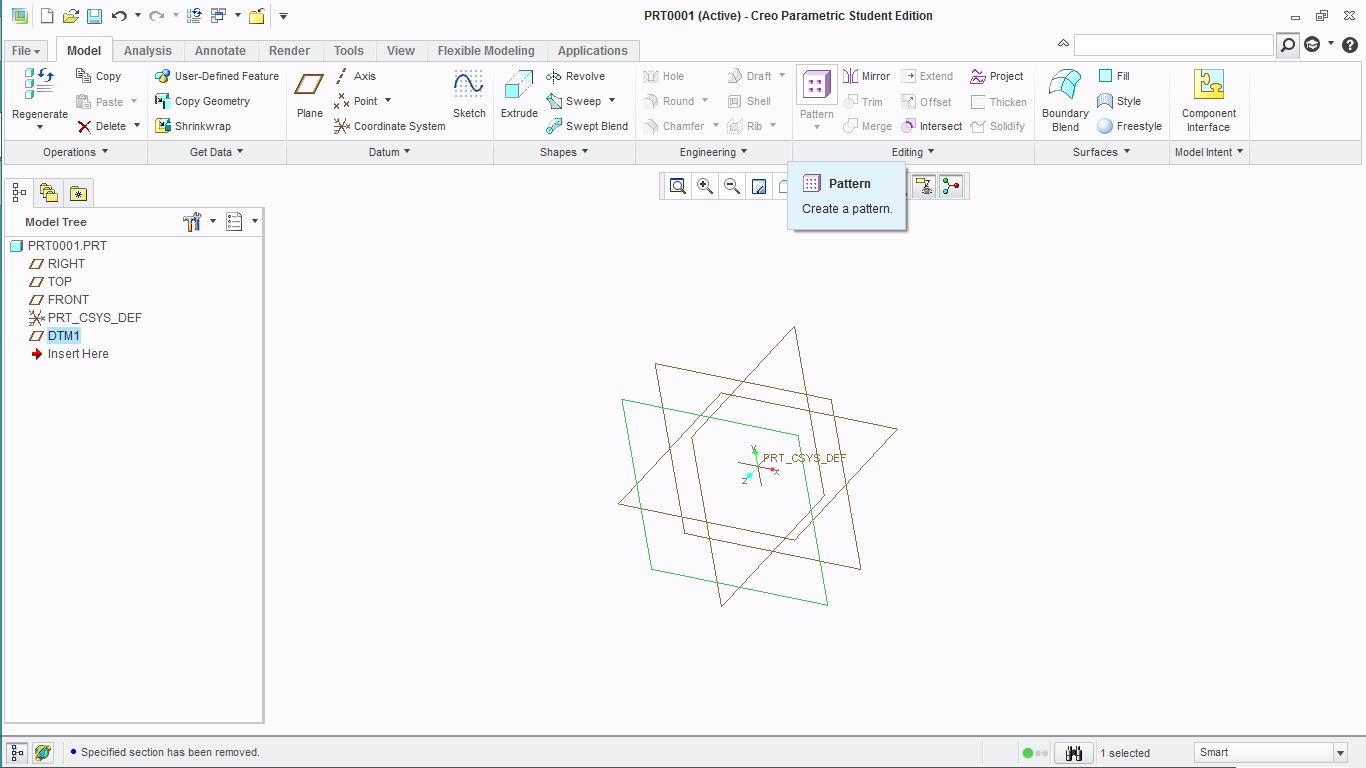Open the Style surface tool
This screenshot has height=768, width=1366.
(1119, 101)
